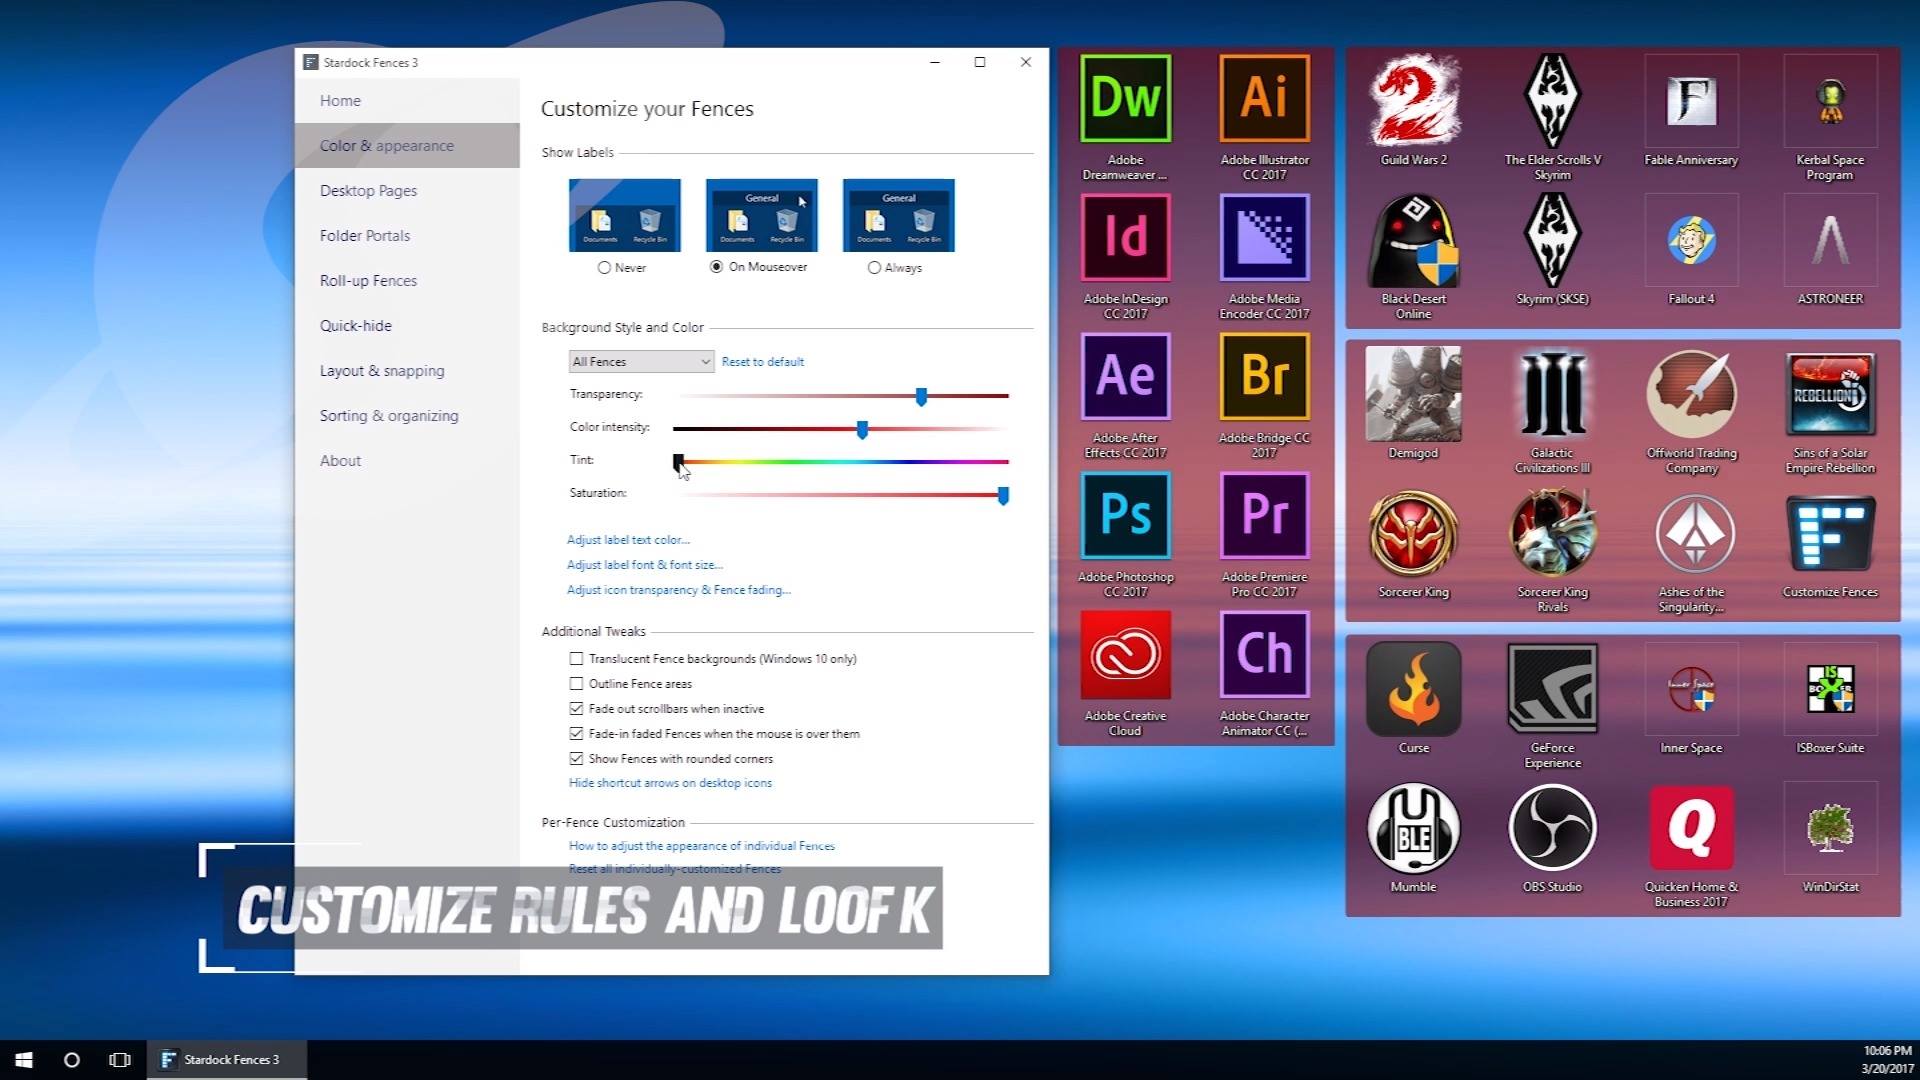Click the Transparency slider handle
Viewport: 1920px width, 1080px height.
tap(921, 397)
